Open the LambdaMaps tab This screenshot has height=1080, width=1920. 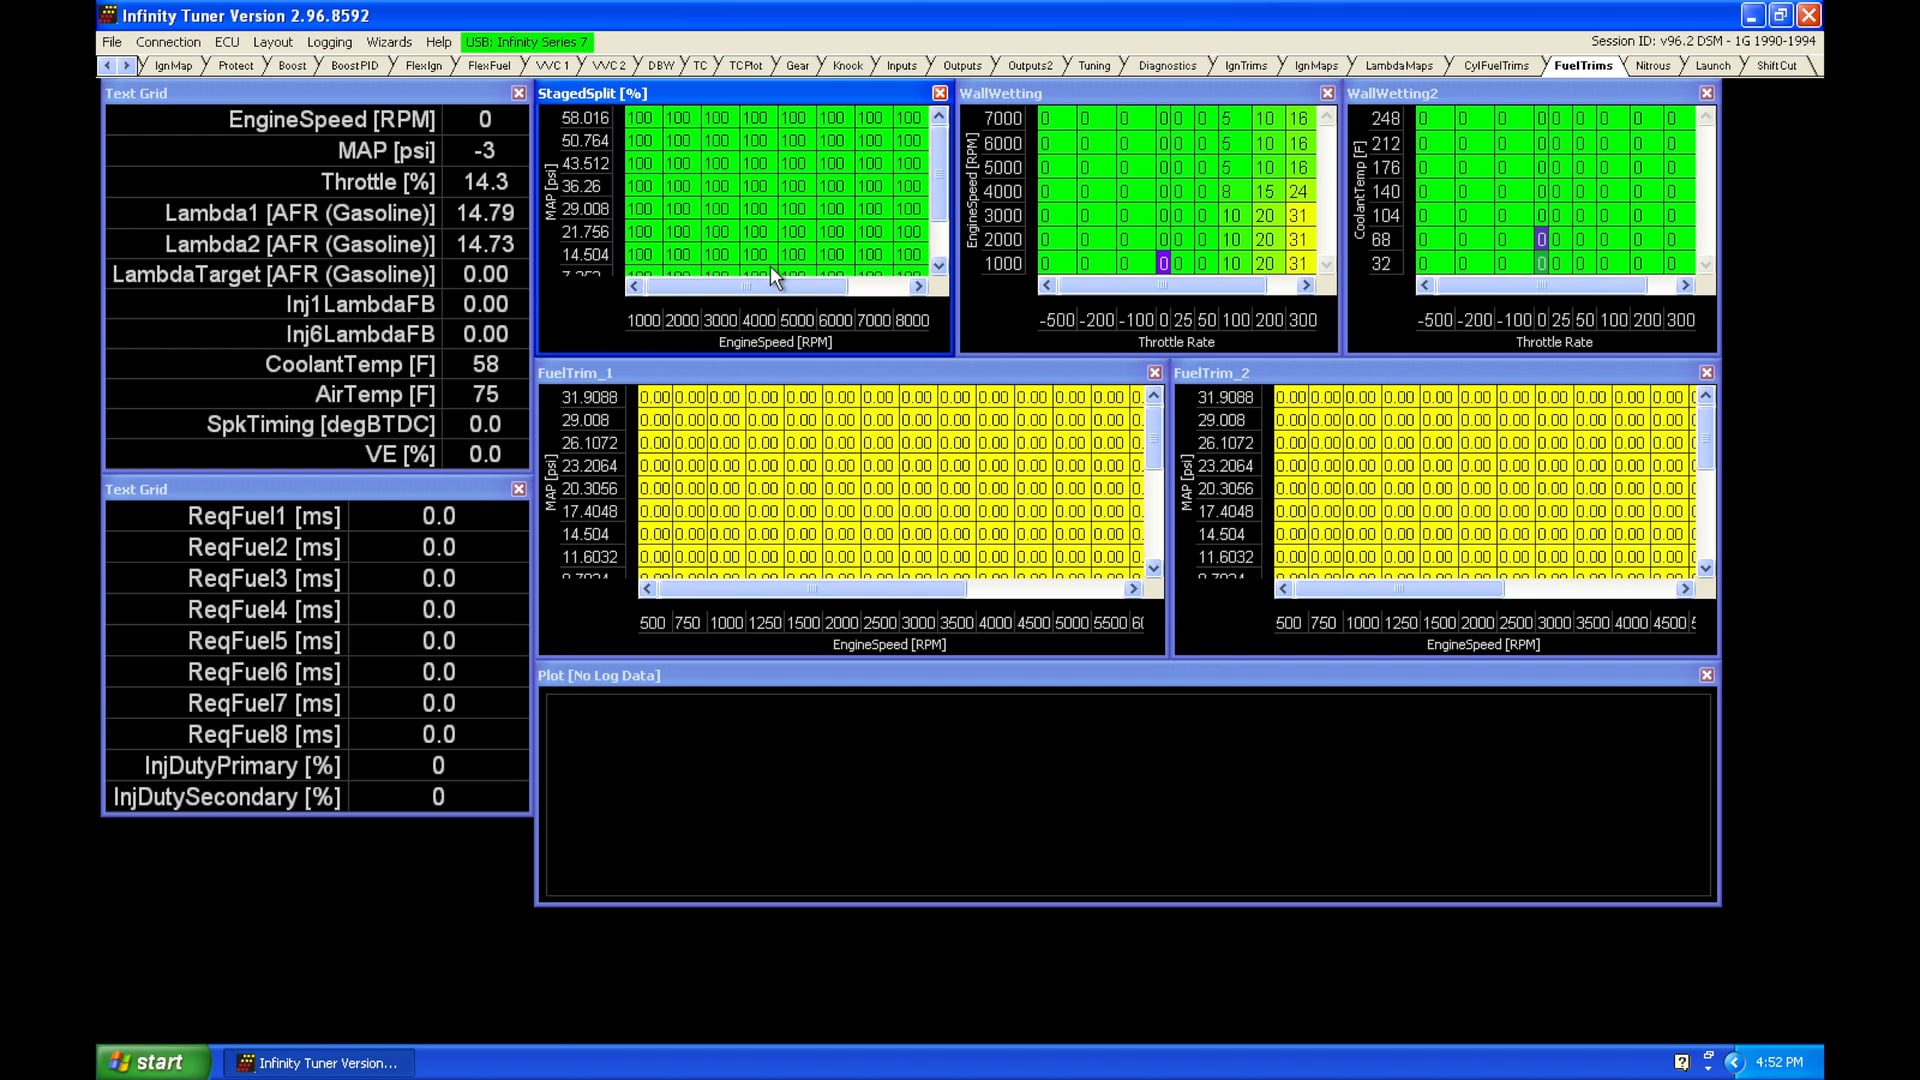[x=1398, y=66]
